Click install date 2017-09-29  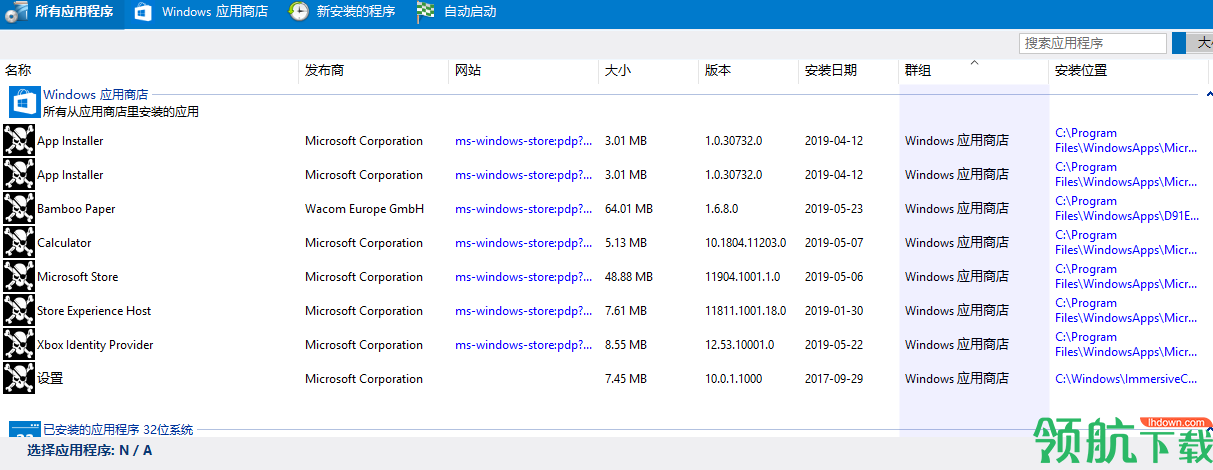click(834, 379)
